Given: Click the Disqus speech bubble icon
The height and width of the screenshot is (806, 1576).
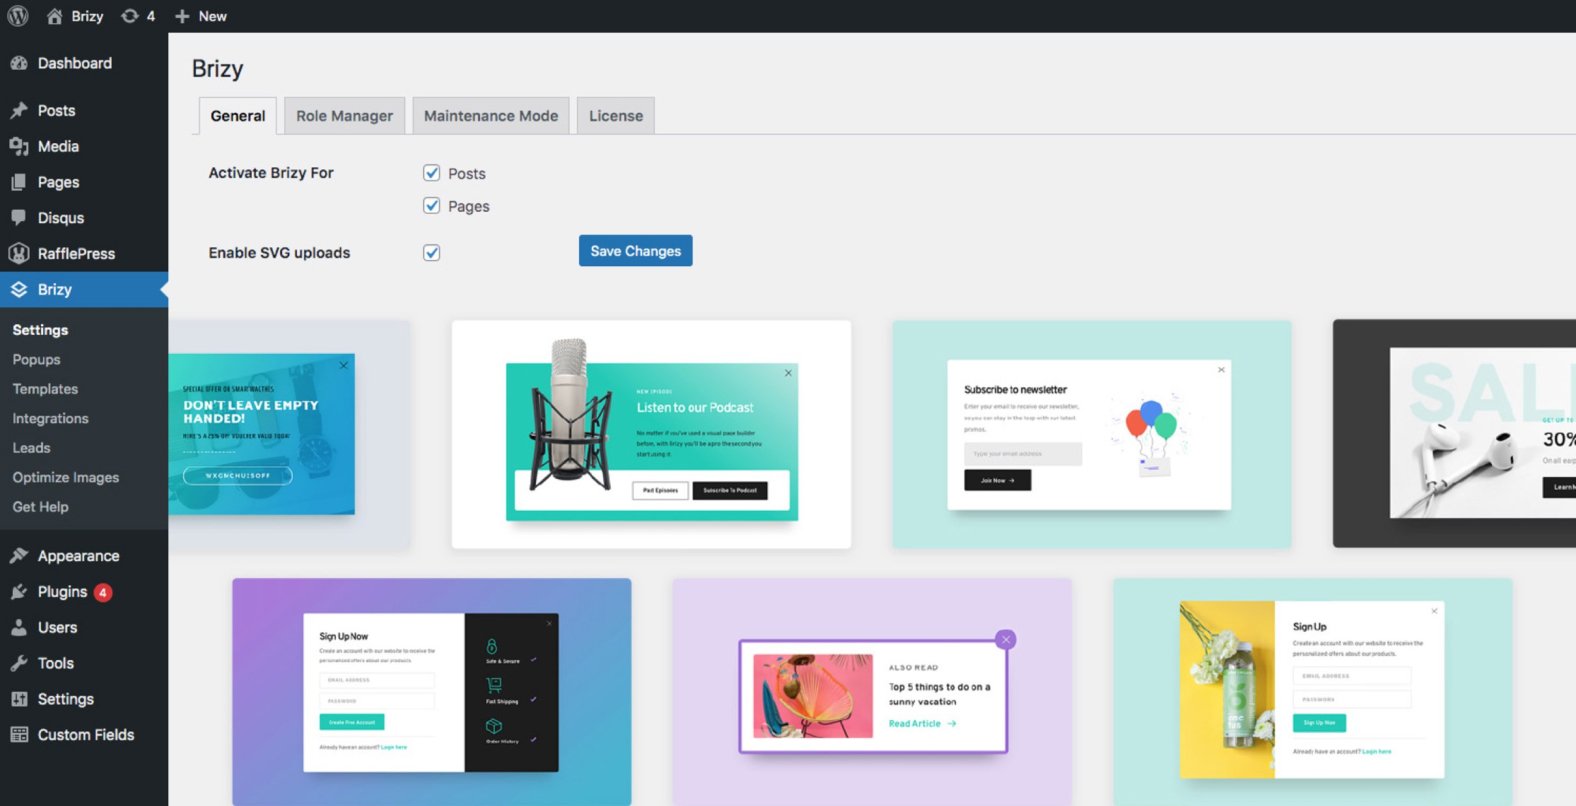Looking at the screenshot, I should pos(19,218).
